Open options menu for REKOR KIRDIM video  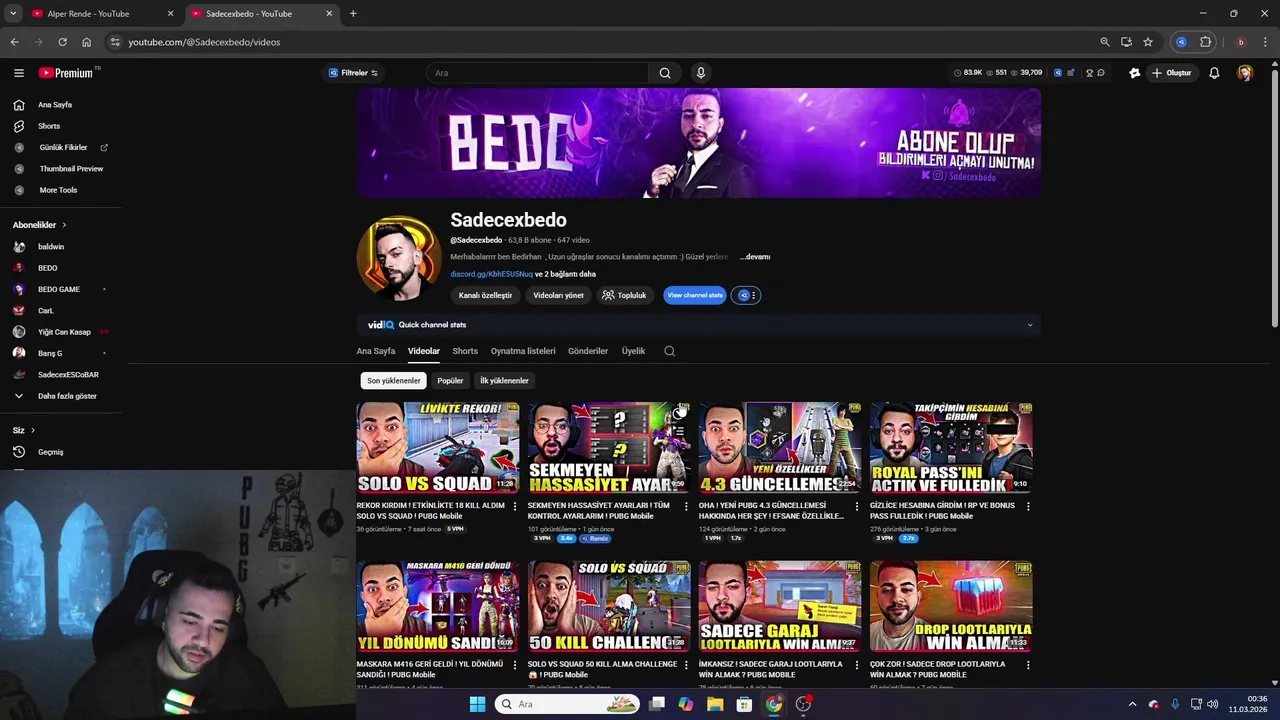pyautogui.click(x=515, y=506)
